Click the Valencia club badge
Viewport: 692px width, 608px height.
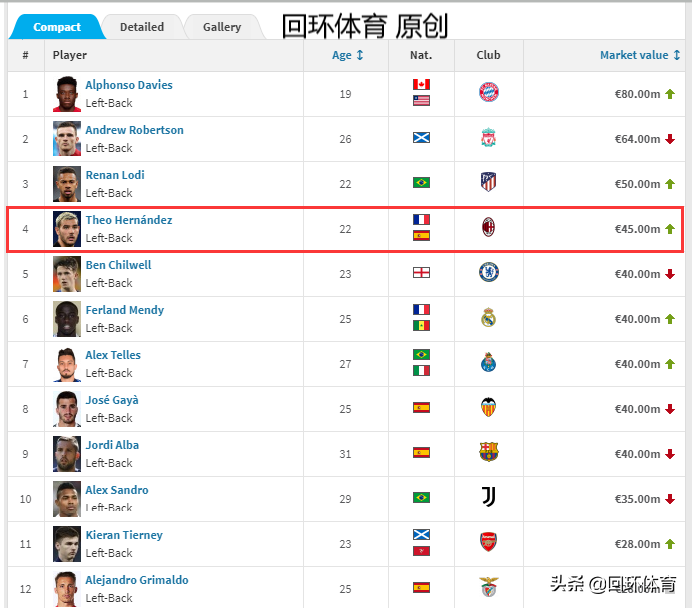(488, 407)
